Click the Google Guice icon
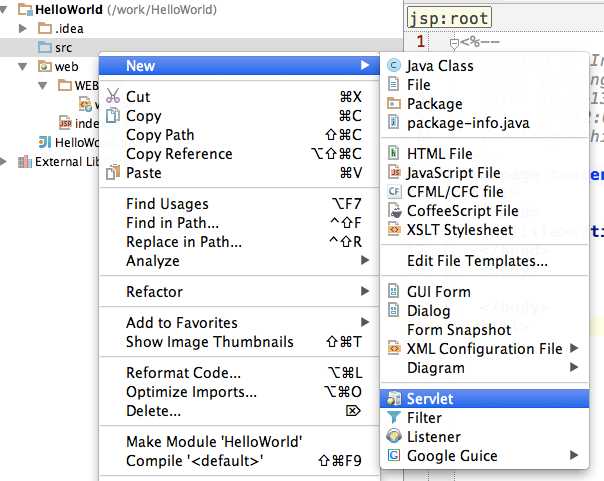Screen dimensions: 604x481 tap(393, 456)
